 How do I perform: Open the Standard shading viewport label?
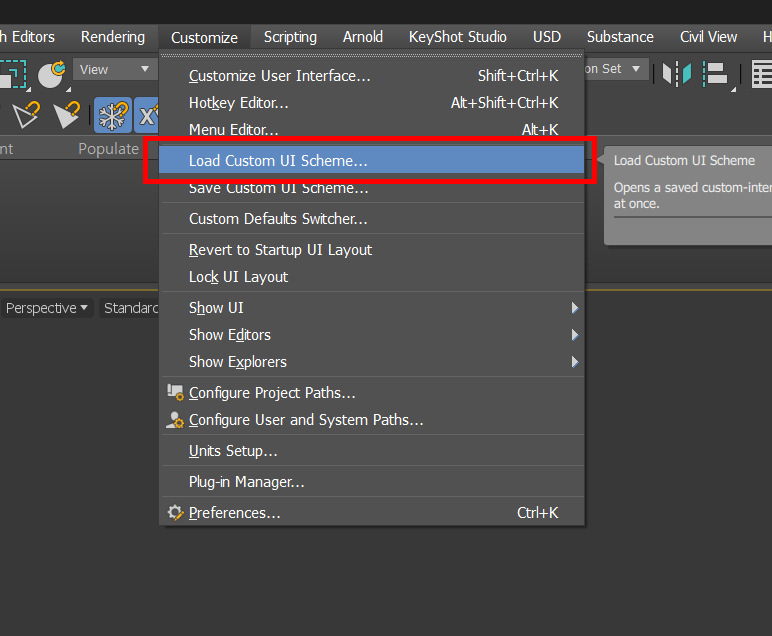pos(129,308)
